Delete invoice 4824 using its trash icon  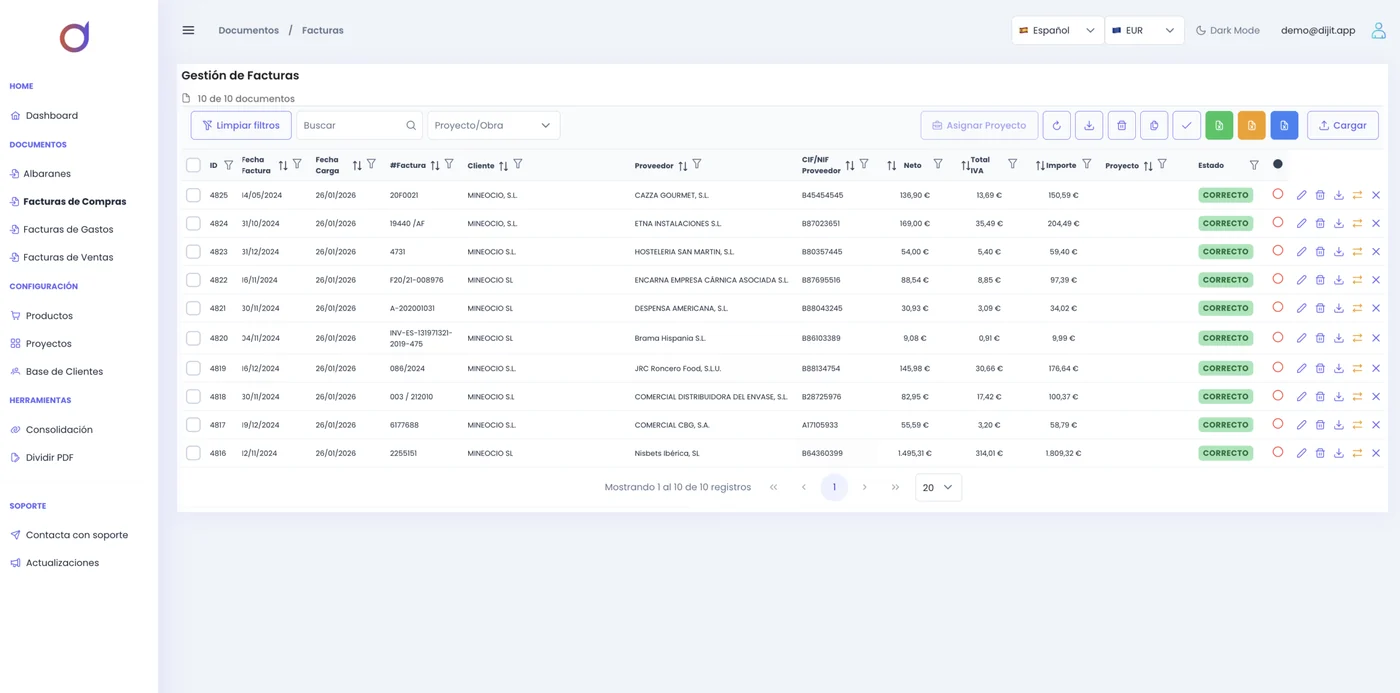pyautogui.click(x=1320, y=223)
